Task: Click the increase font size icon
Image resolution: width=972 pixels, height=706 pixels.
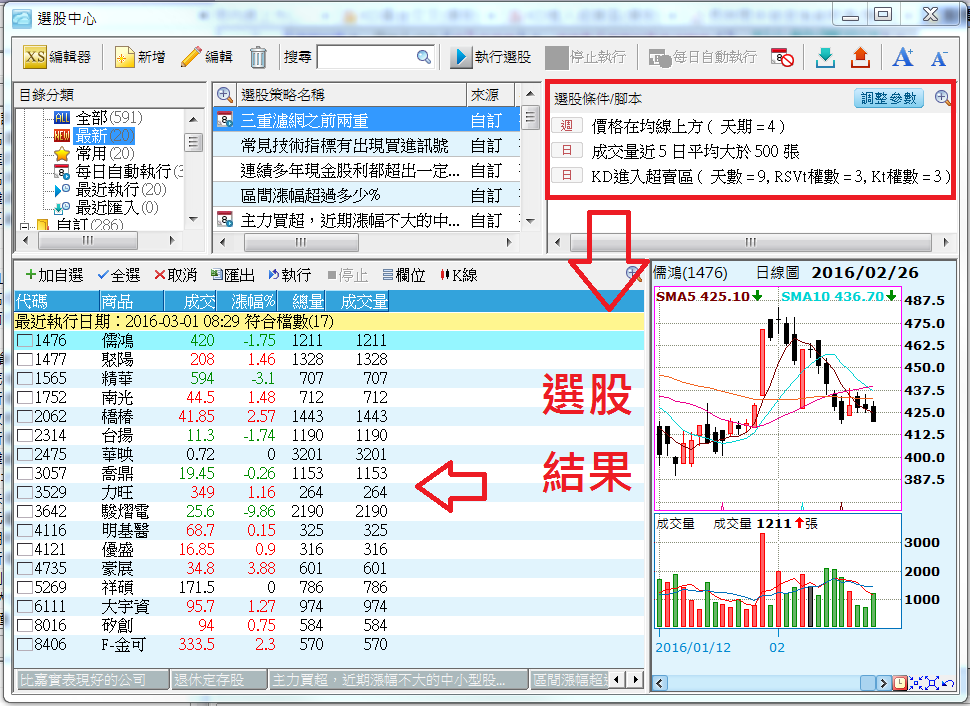Action: point(903,57)
